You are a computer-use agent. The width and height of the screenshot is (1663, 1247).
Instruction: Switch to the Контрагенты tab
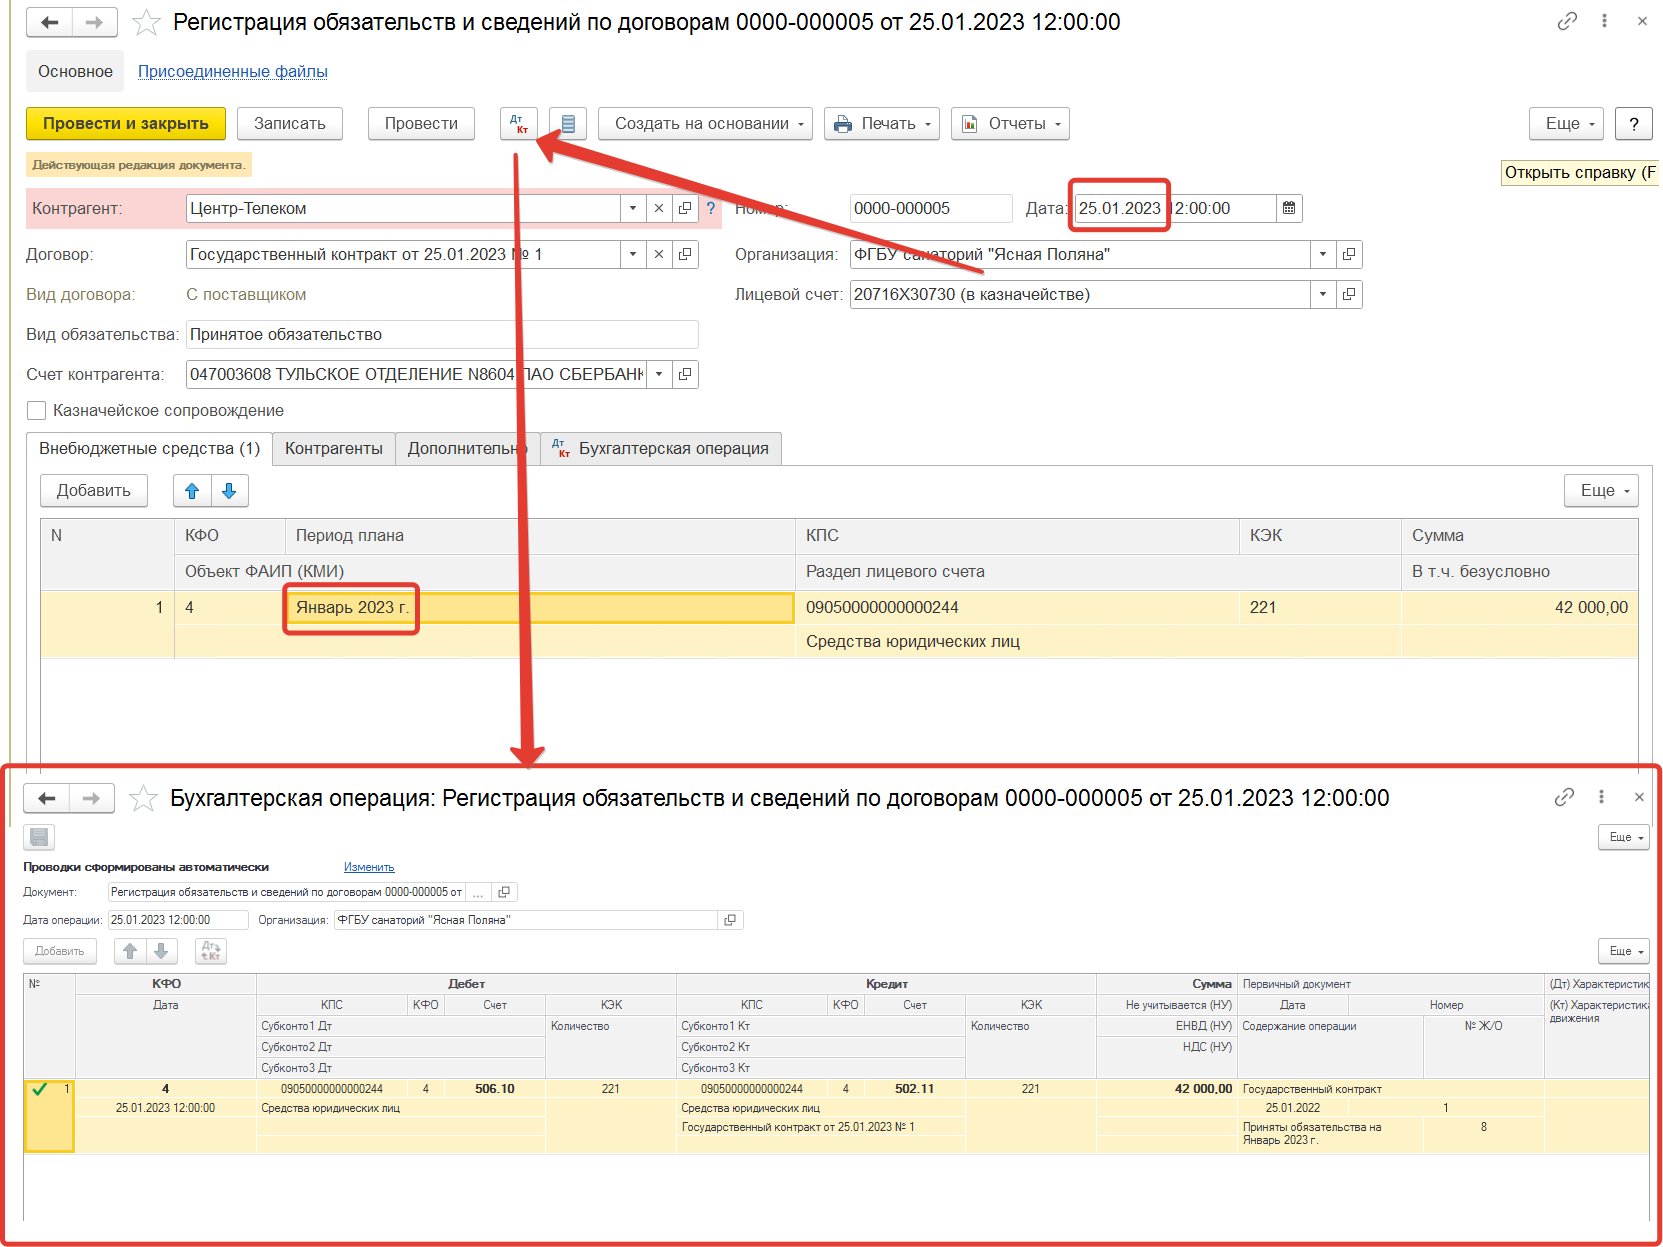[x=333, y=449]
